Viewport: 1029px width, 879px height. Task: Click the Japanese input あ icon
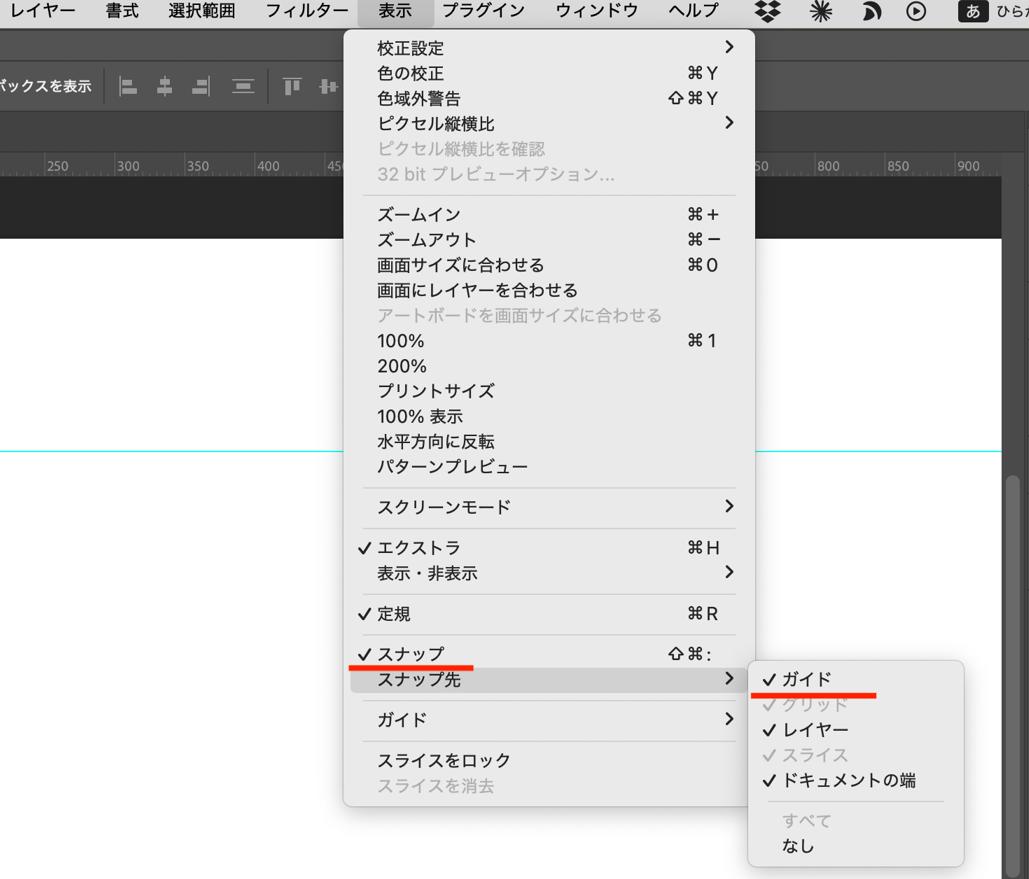click(x=973, y=11)
